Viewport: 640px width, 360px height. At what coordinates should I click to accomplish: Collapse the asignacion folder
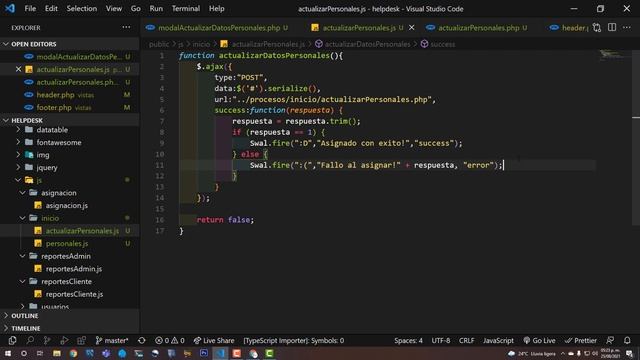point(22,193)
